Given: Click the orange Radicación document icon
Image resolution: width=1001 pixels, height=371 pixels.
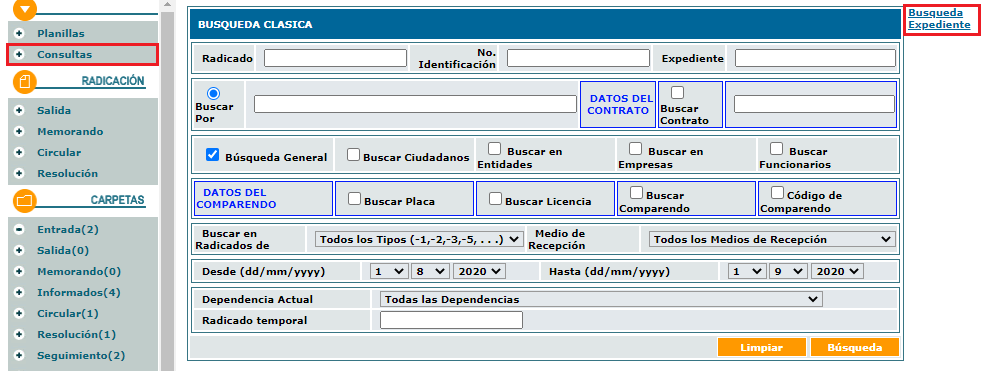Looking at the screenshot, I should [x=25, y=81].
